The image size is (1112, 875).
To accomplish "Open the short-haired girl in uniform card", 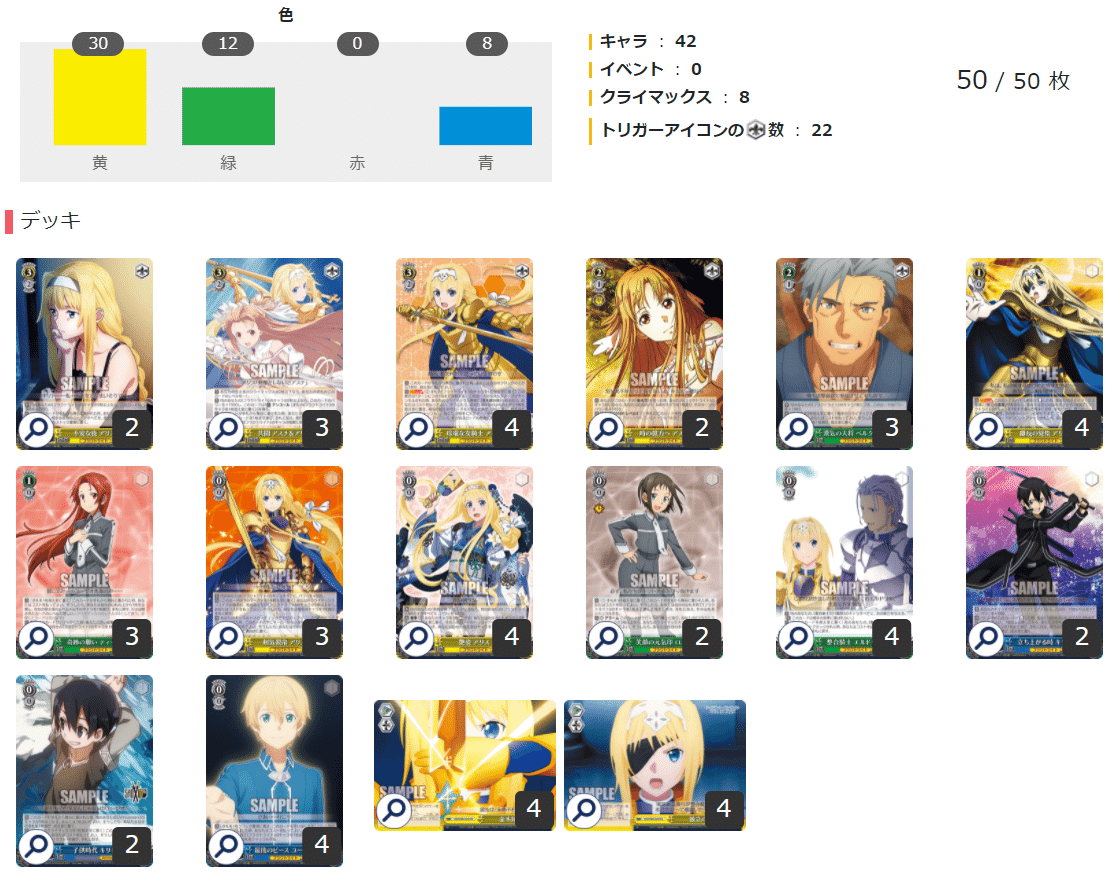I will tap(654, 562).
